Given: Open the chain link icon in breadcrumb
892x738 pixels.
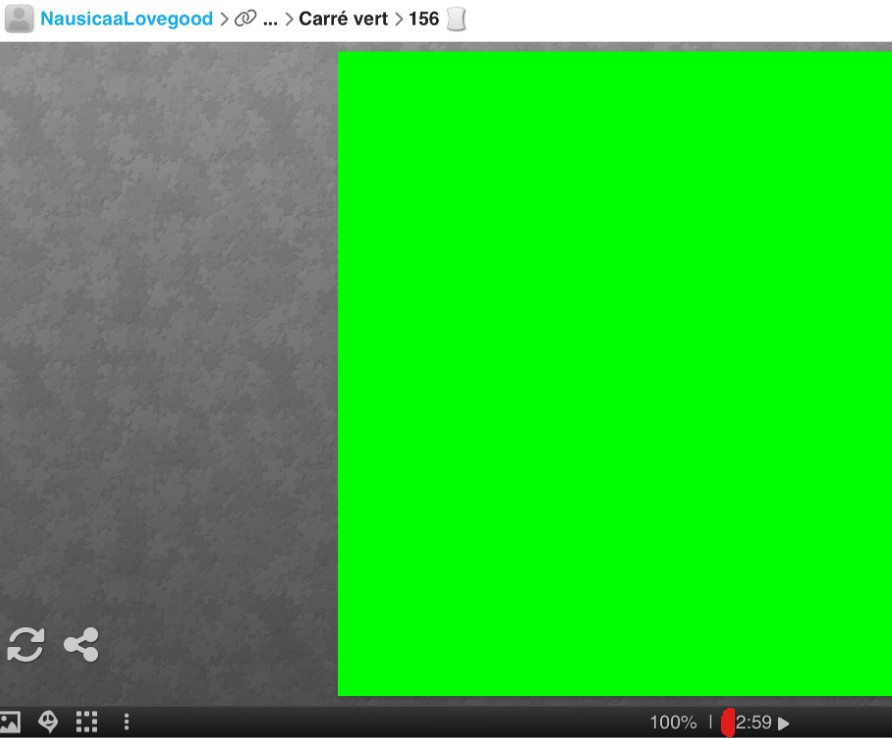Looking at the screenshot, I should (x=245, y=19).
